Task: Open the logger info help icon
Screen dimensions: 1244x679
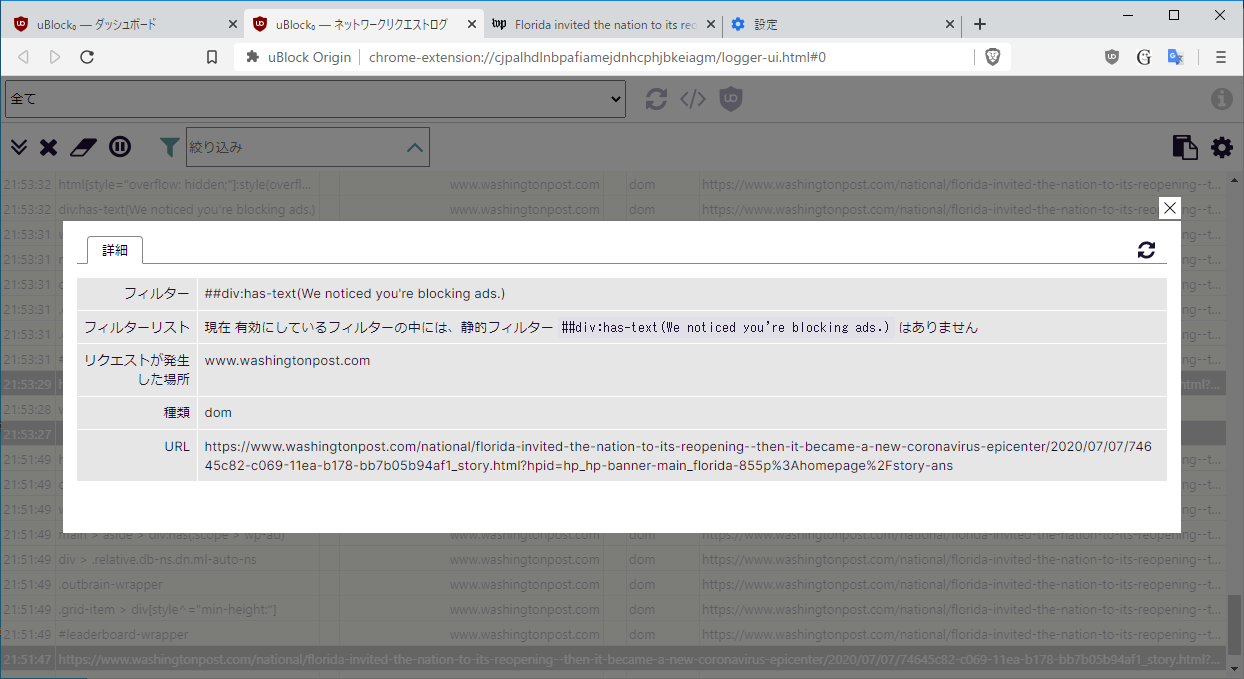Action: coord(1221,99)
